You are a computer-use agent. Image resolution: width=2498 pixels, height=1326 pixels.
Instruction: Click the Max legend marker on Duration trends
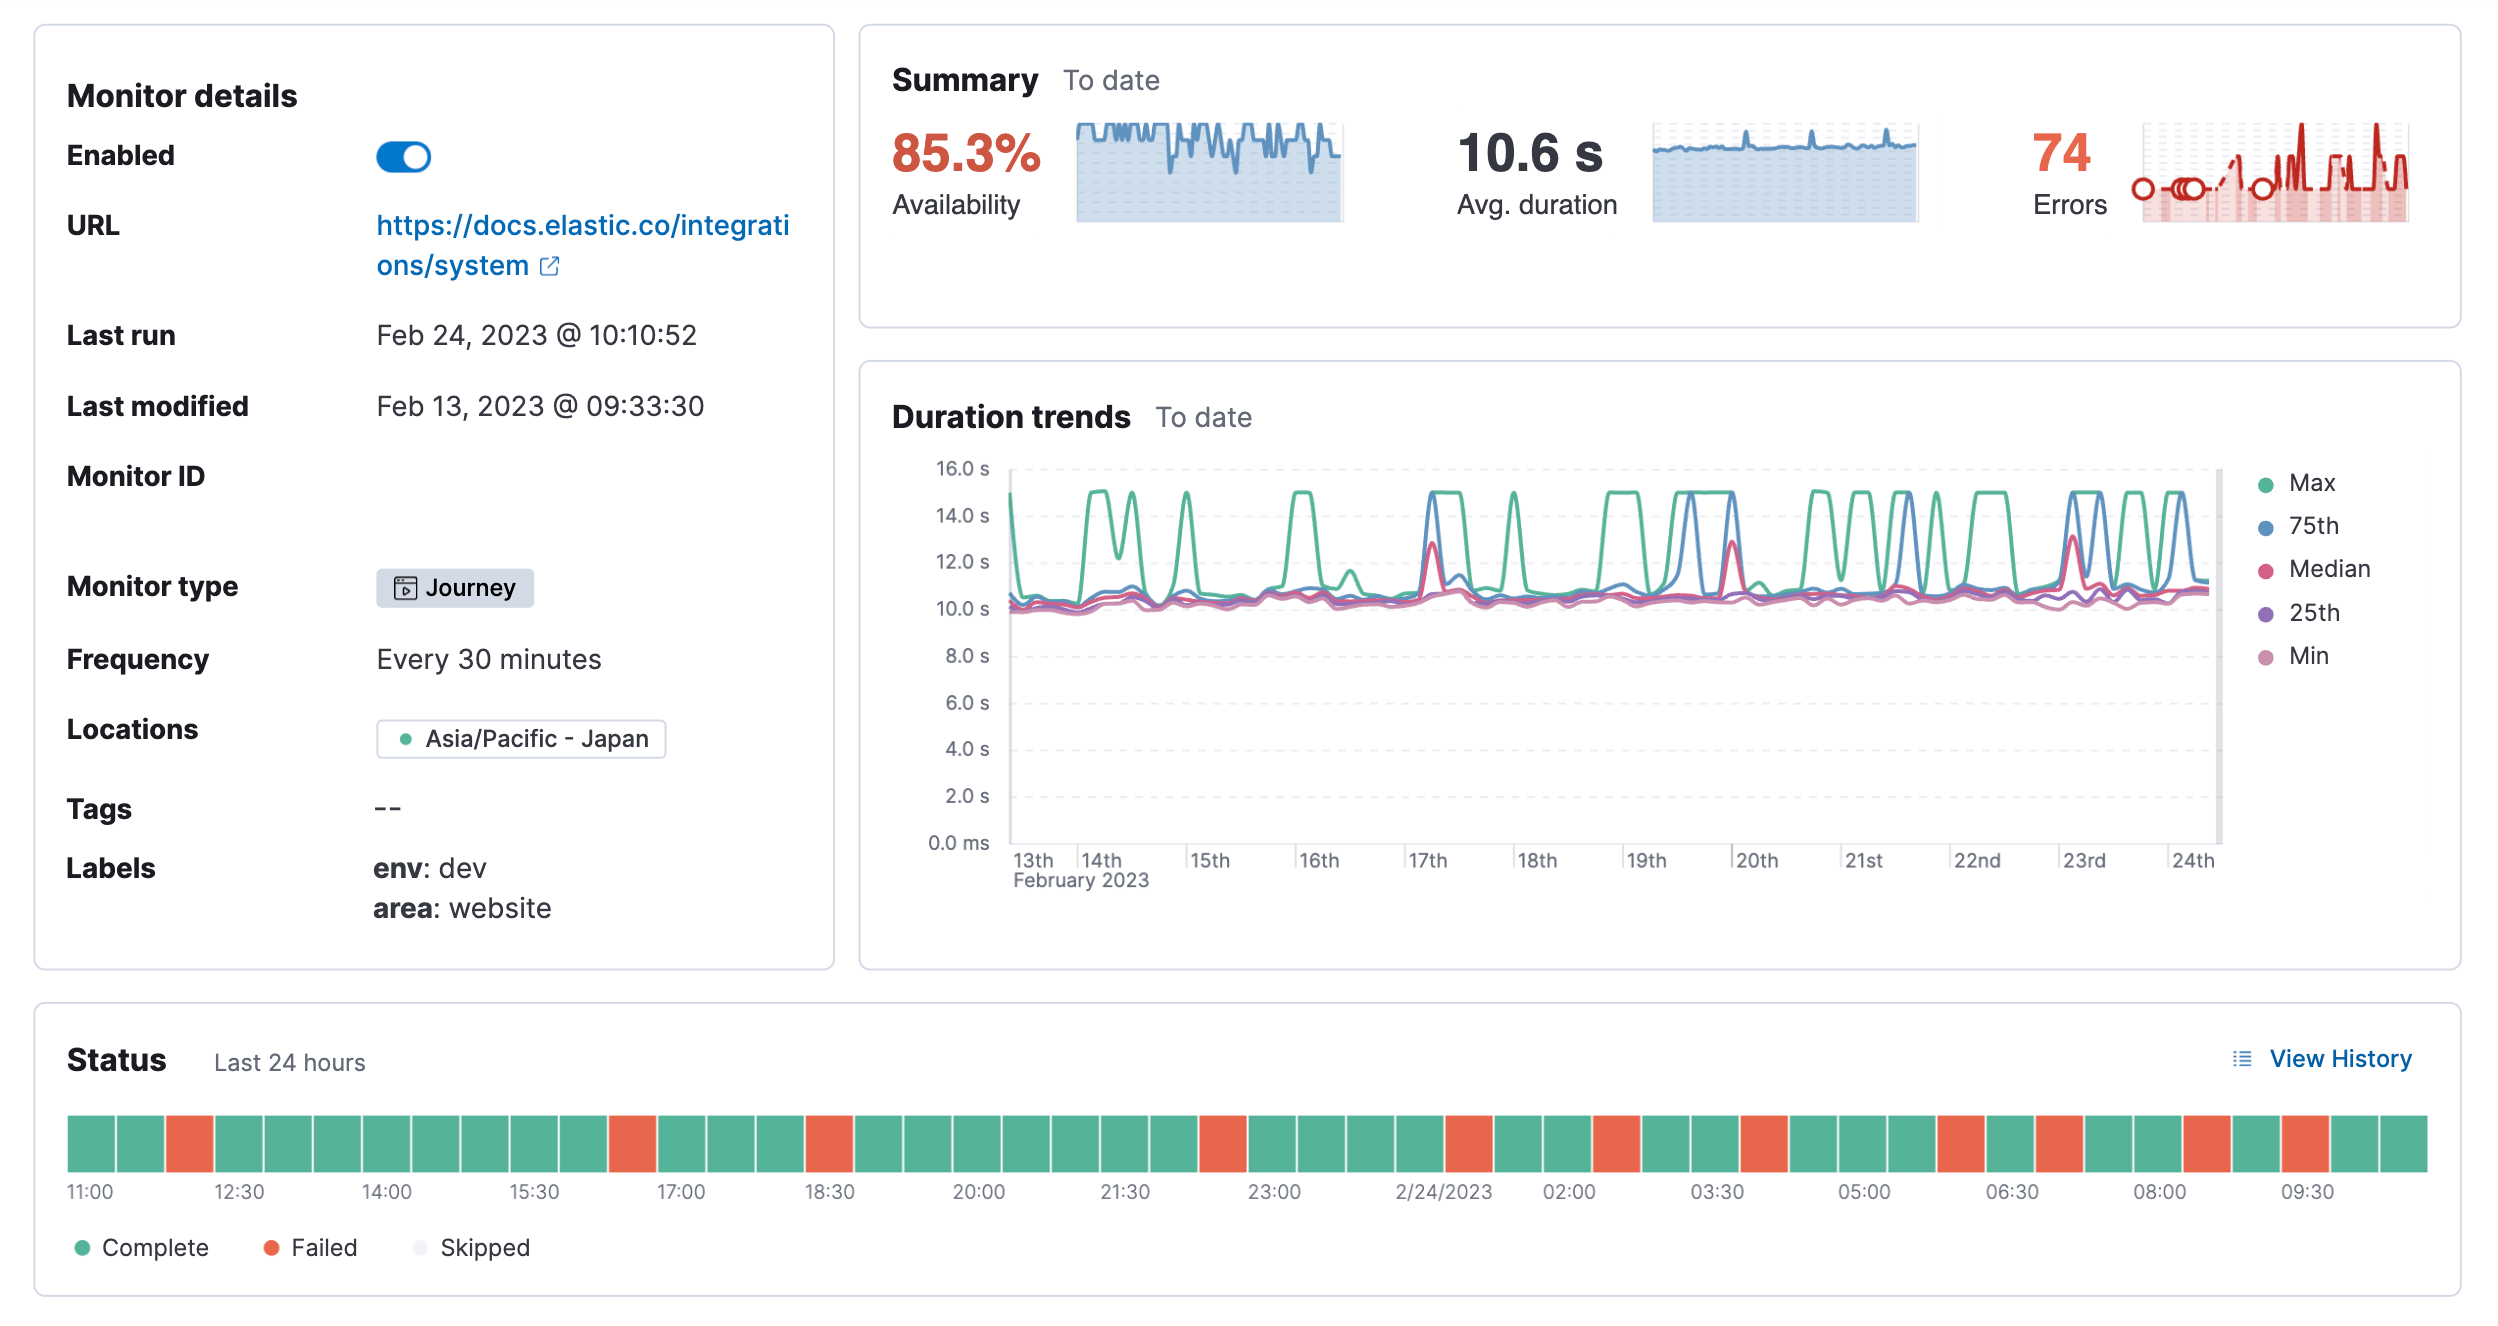coord(2265,483)
